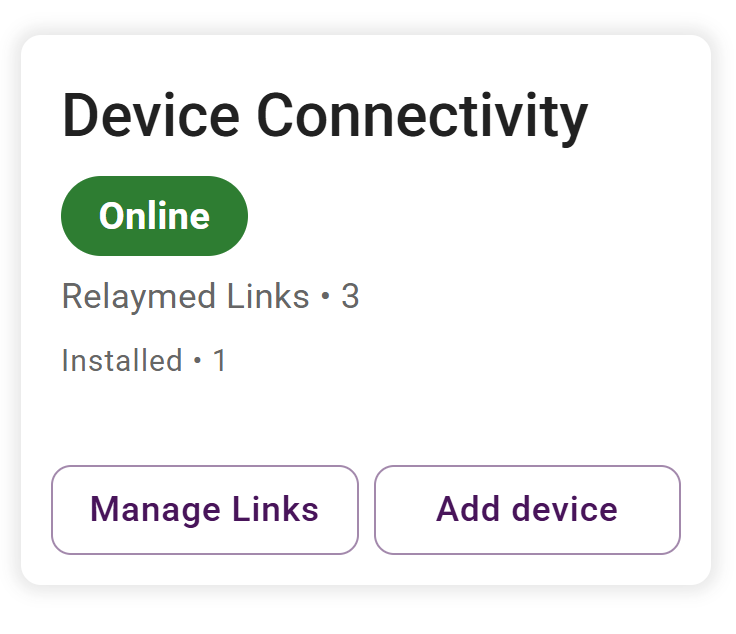Click the Installed label text

click(x=122, y=360)
